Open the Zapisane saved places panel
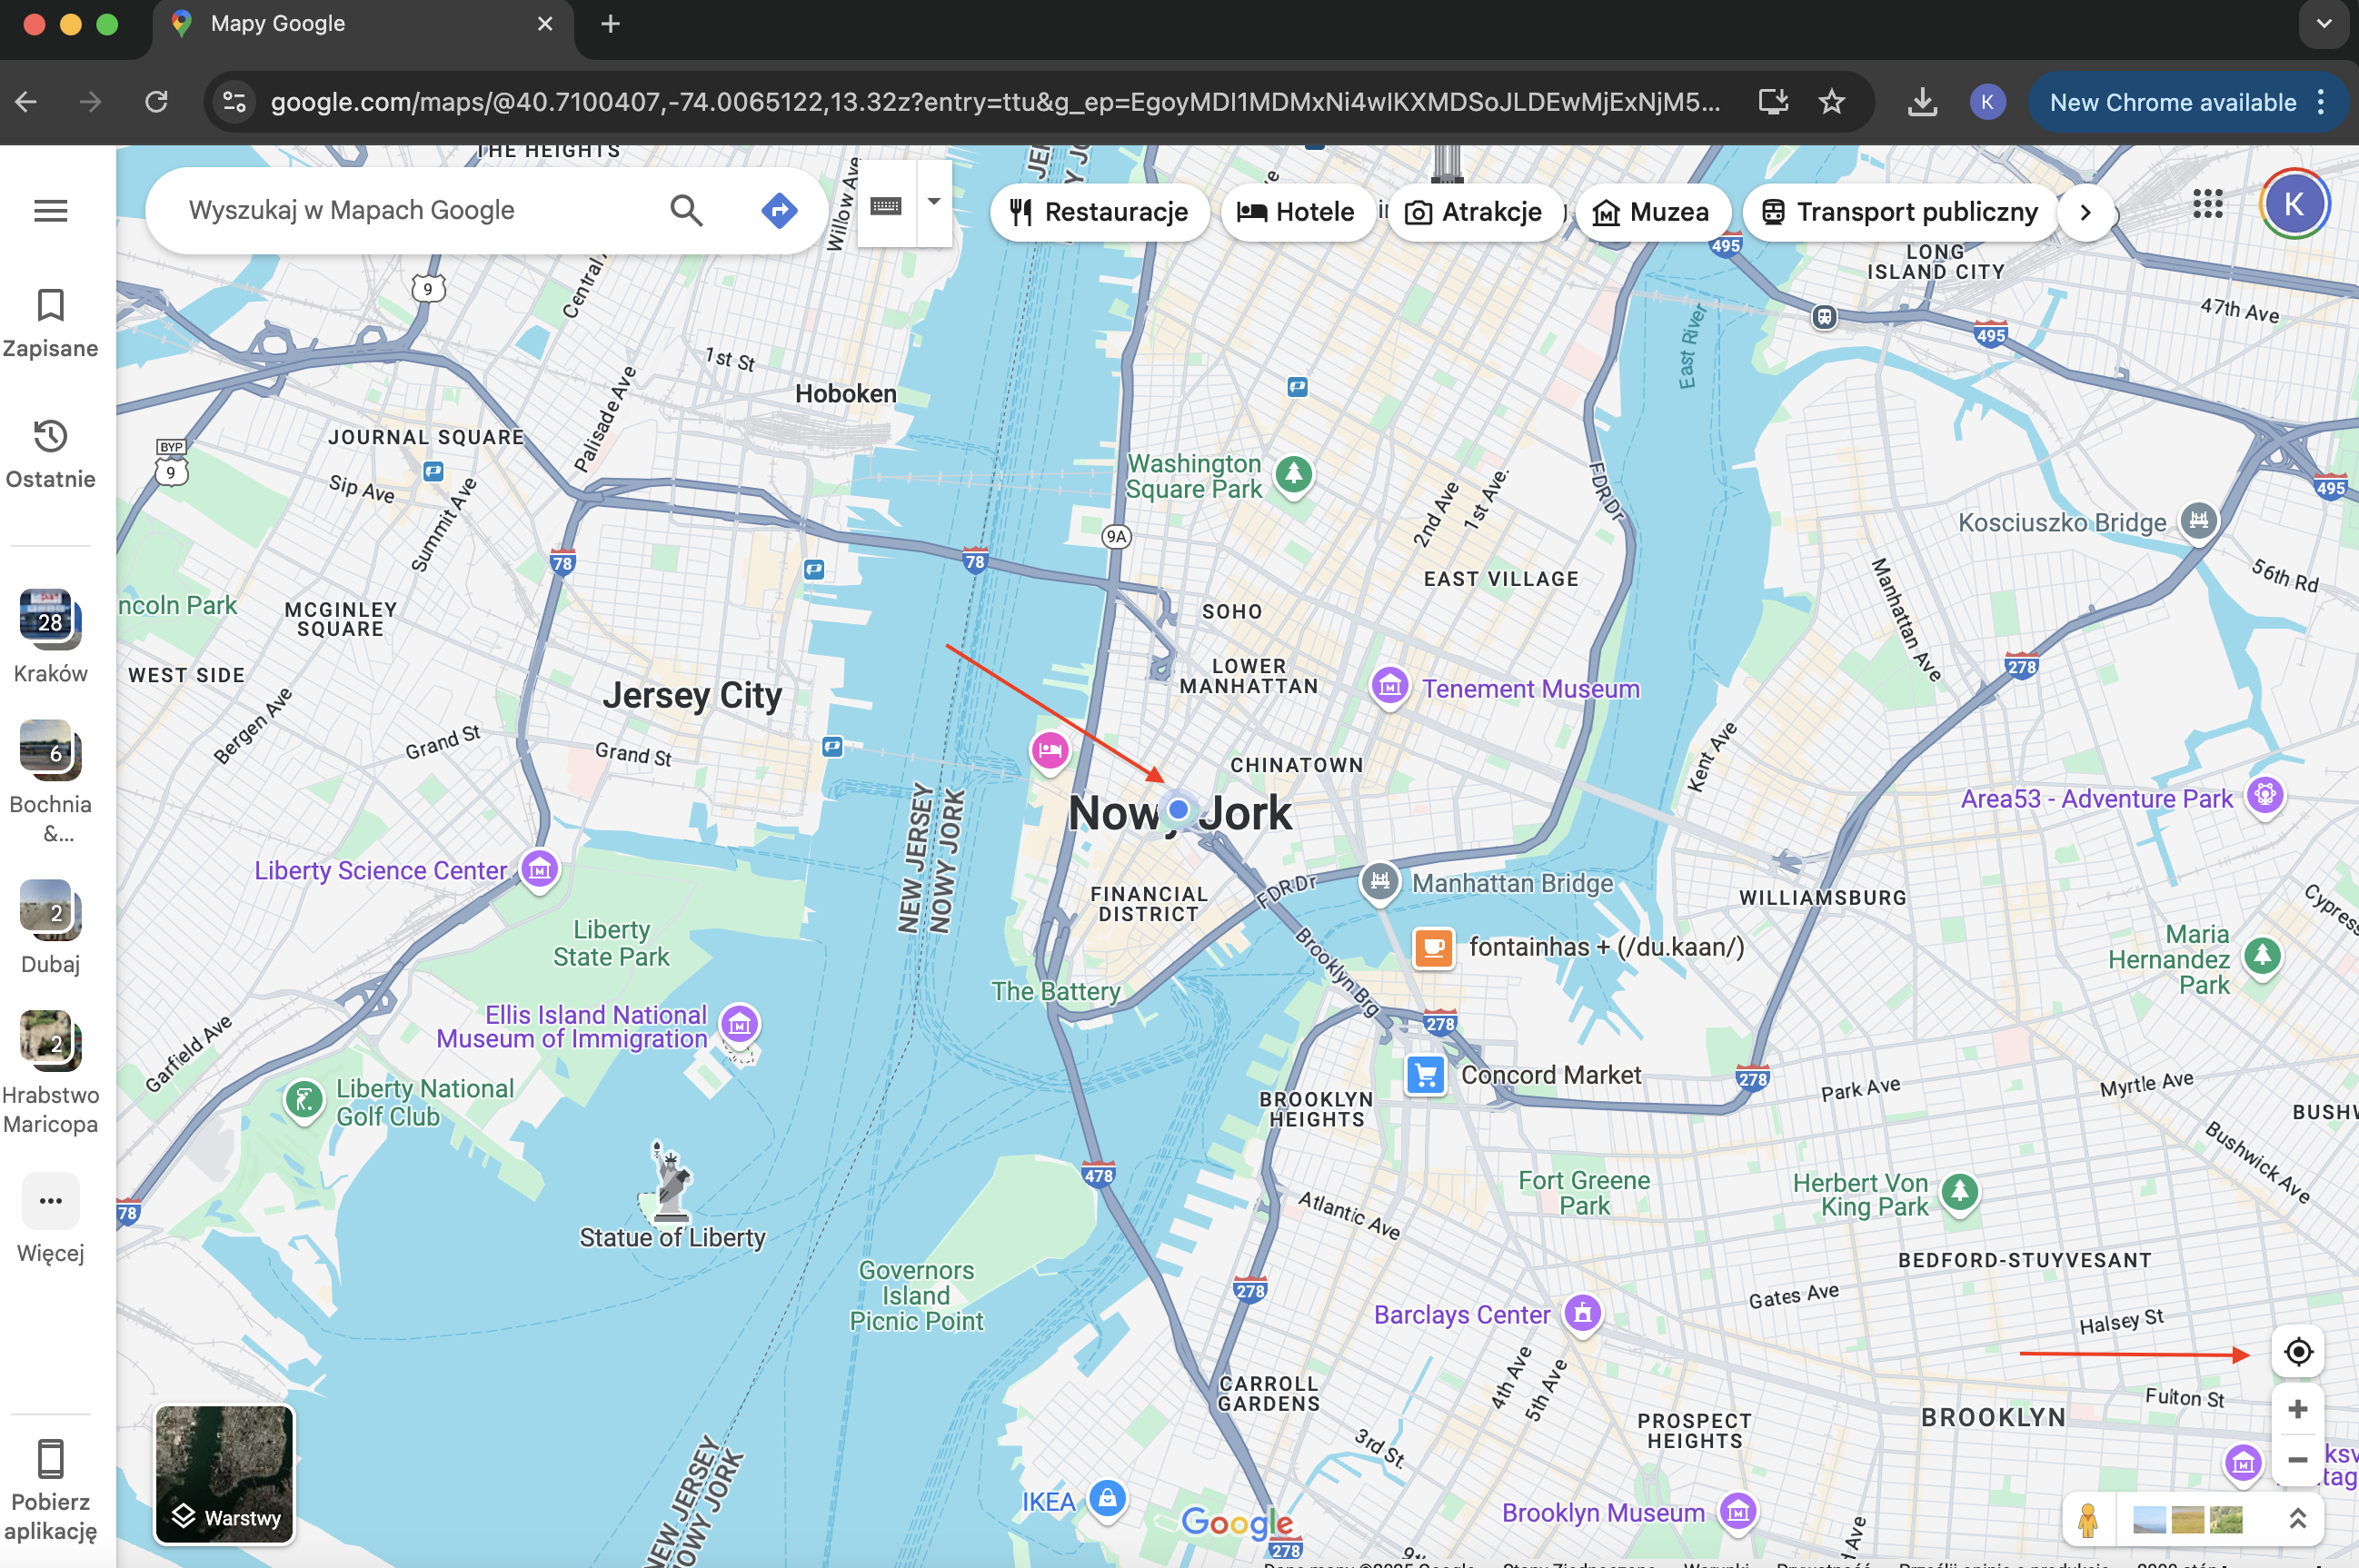The image size is (2359, 1568). coord(50,324)
